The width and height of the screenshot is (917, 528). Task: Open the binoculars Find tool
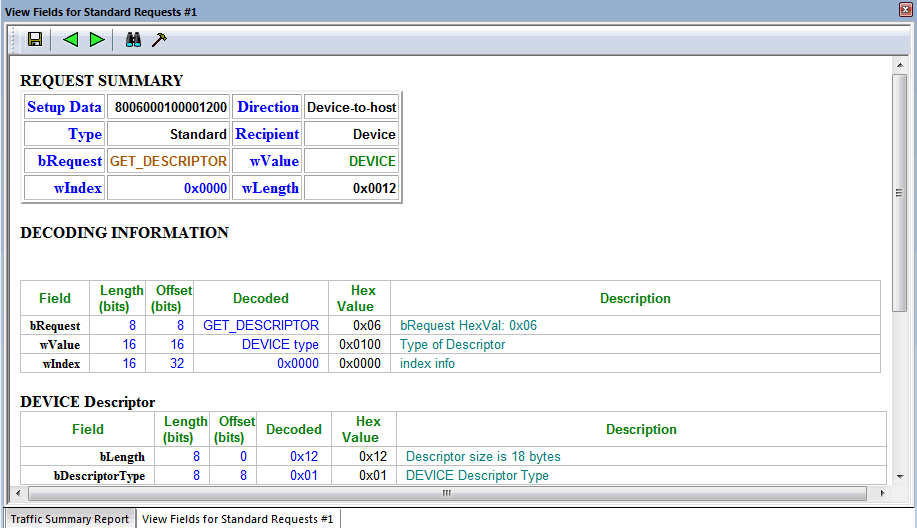point(133,39)
